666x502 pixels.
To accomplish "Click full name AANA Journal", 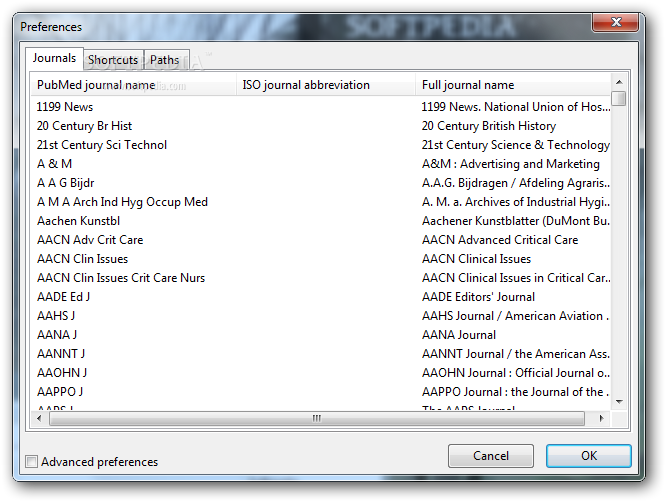I will 459,335.
